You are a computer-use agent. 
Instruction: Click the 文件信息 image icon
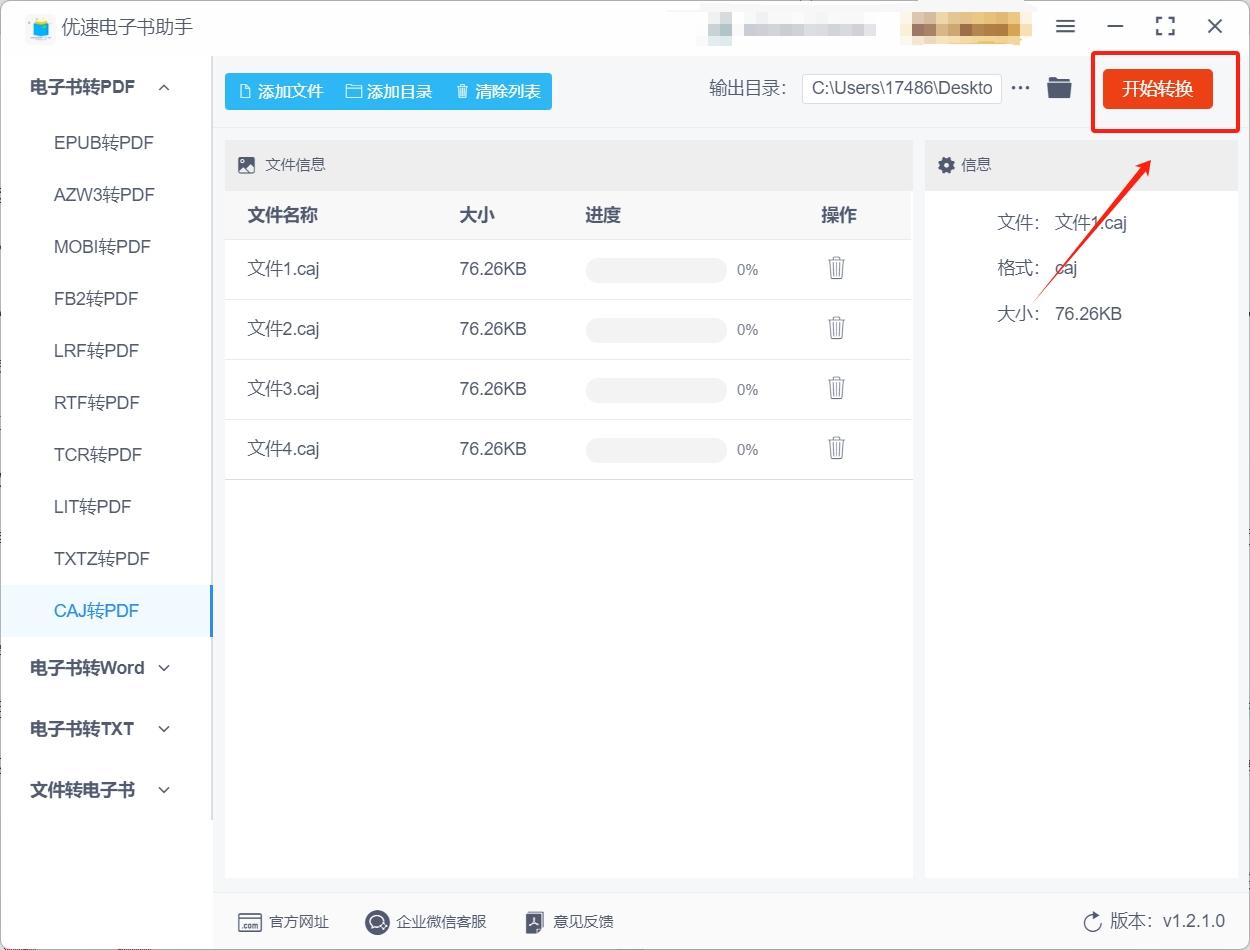247,165
